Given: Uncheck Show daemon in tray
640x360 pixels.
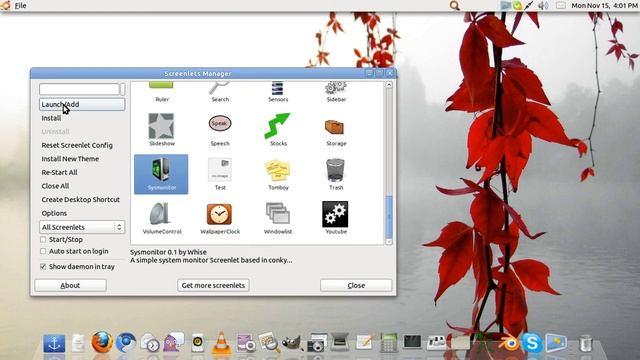Looking at the screenshot, I should [x=43, y=267].
